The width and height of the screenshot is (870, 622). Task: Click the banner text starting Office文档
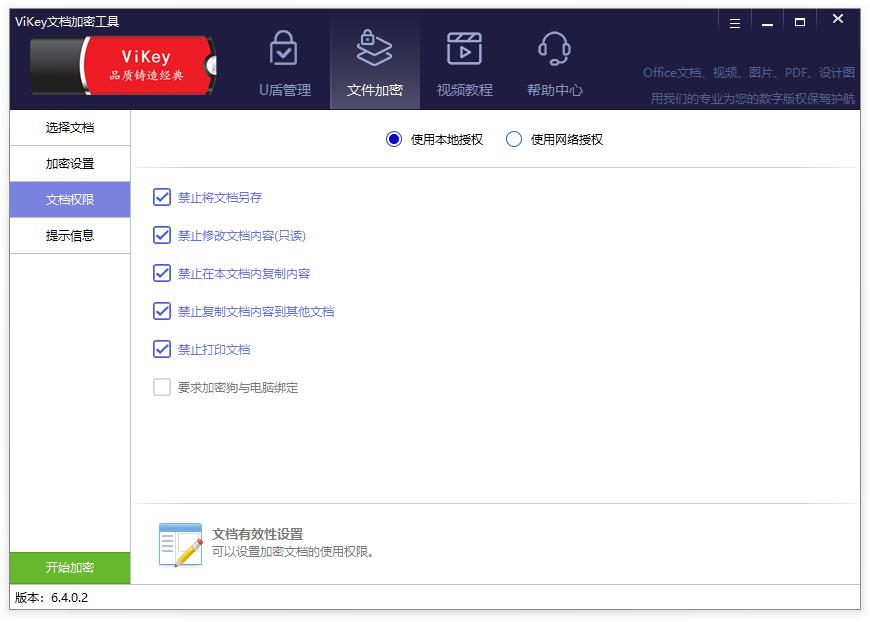[748, 73]
